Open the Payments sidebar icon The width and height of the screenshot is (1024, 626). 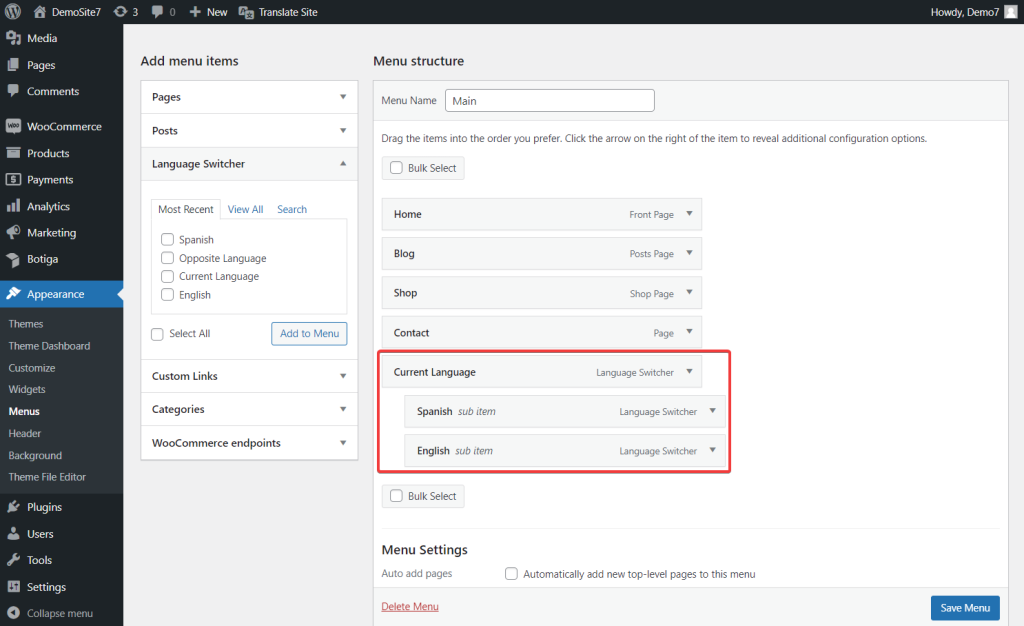pyautogui.click(x=13, y=179)
